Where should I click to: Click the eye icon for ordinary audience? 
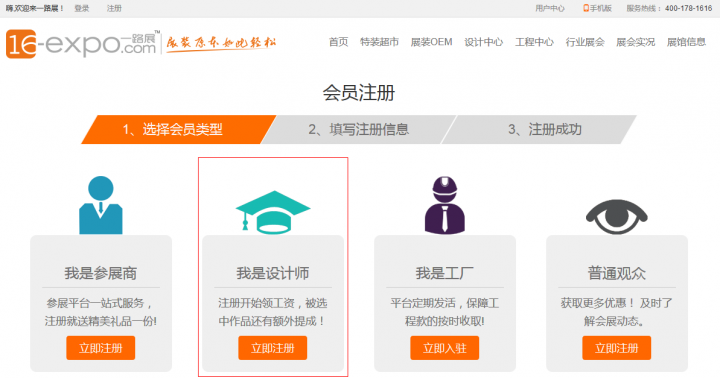click(x=617, y=216)
